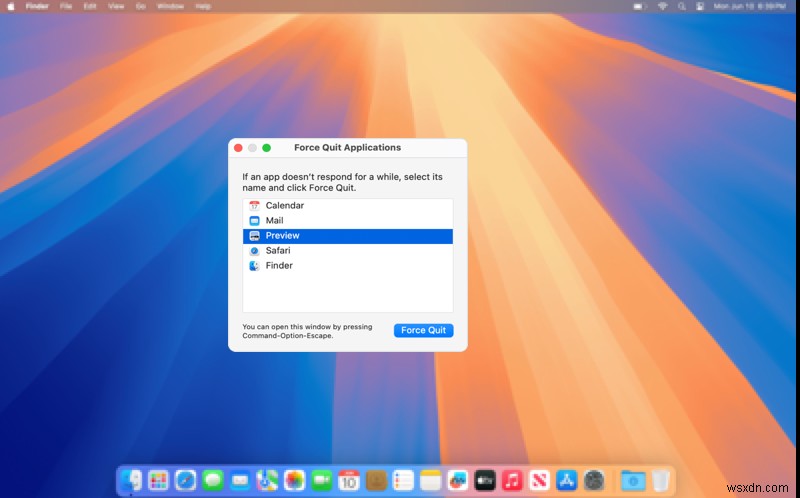
Task: Click the battery status icon
Action: coord(640,7)
